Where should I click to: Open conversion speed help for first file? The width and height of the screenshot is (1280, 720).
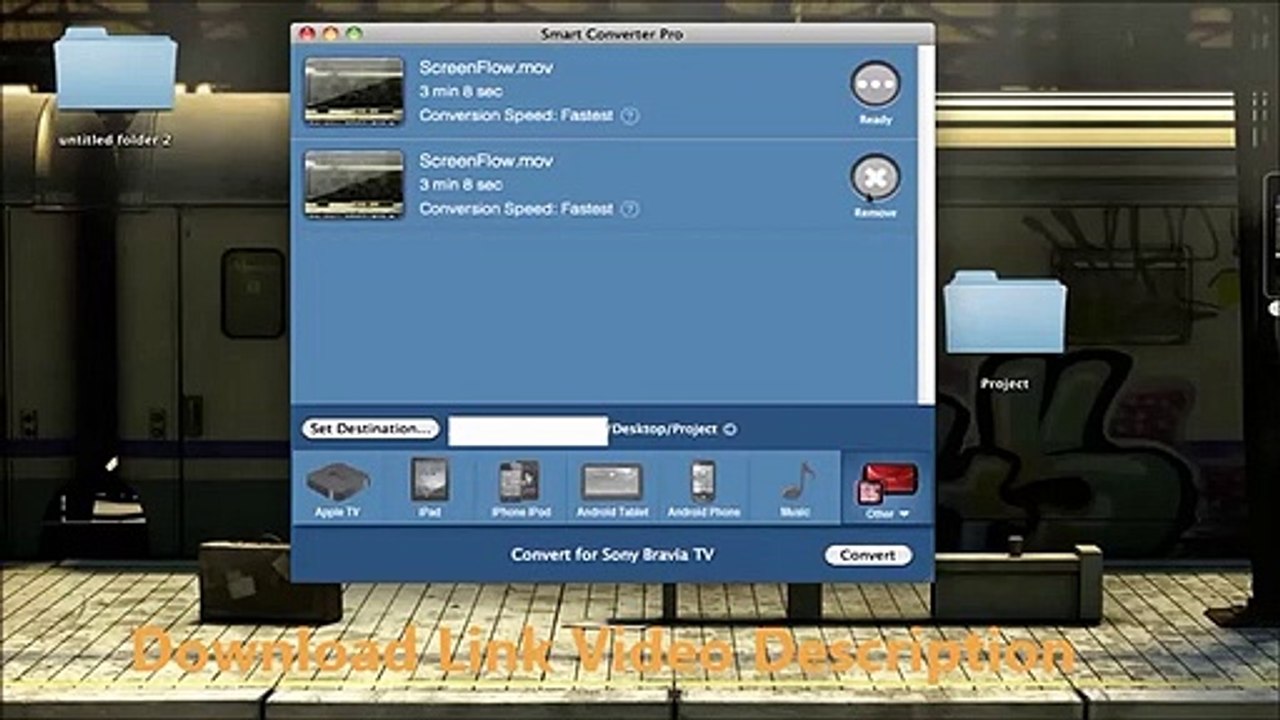pos(629,116)
